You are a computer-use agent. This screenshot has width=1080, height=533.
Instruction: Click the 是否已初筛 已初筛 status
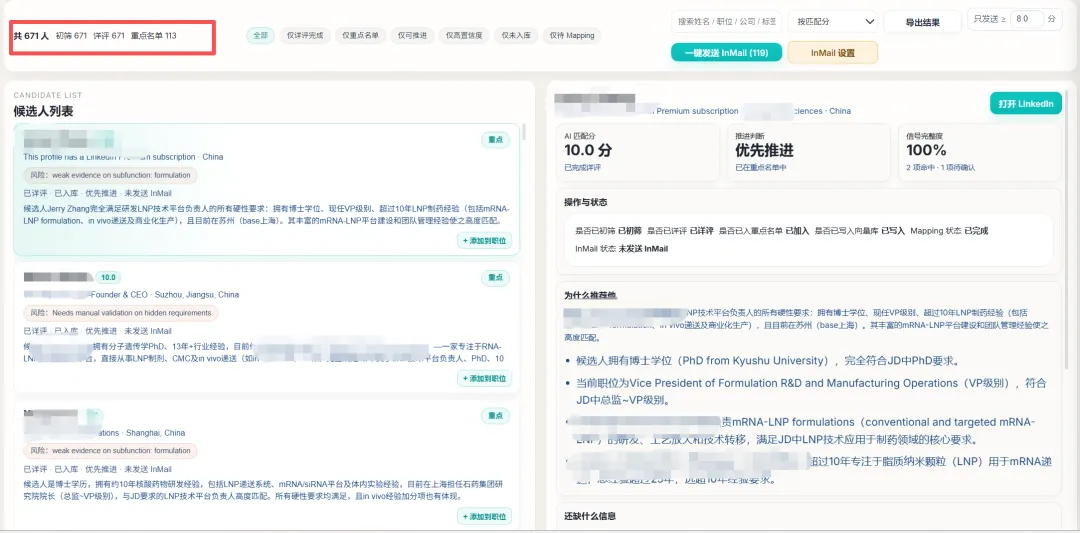click(x=608, y=231)
